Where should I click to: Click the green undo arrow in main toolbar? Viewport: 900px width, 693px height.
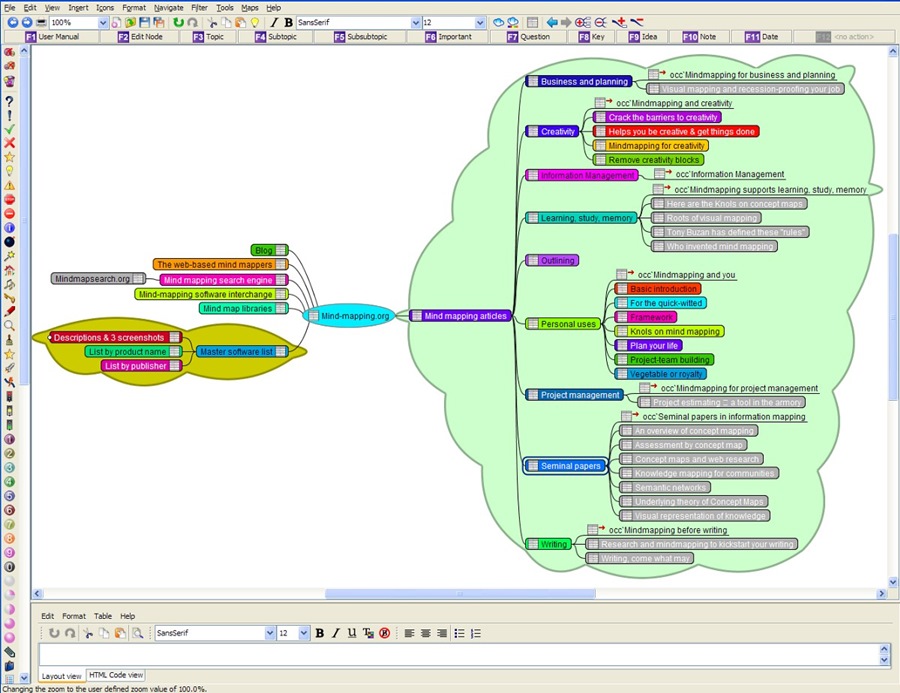pos(179,22)
